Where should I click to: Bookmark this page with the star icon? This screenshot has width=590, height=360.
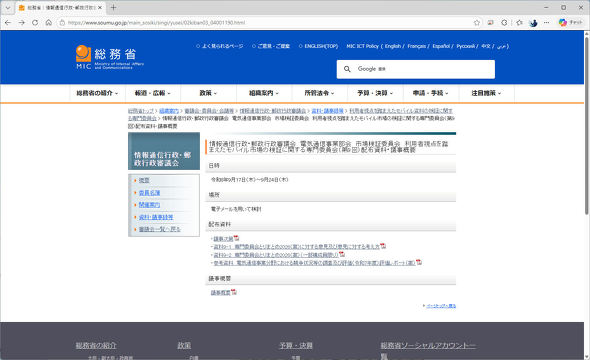[477, 23]
